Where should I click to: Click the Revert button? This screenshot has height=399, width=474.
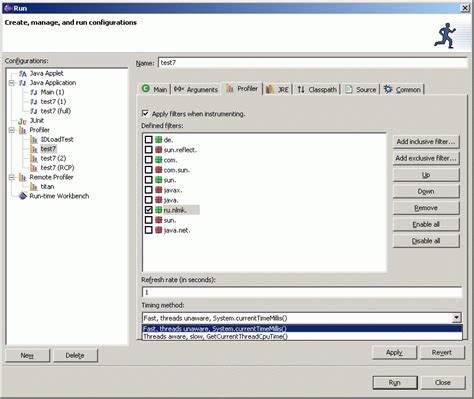pyautogui.click(x=442, y=352)
